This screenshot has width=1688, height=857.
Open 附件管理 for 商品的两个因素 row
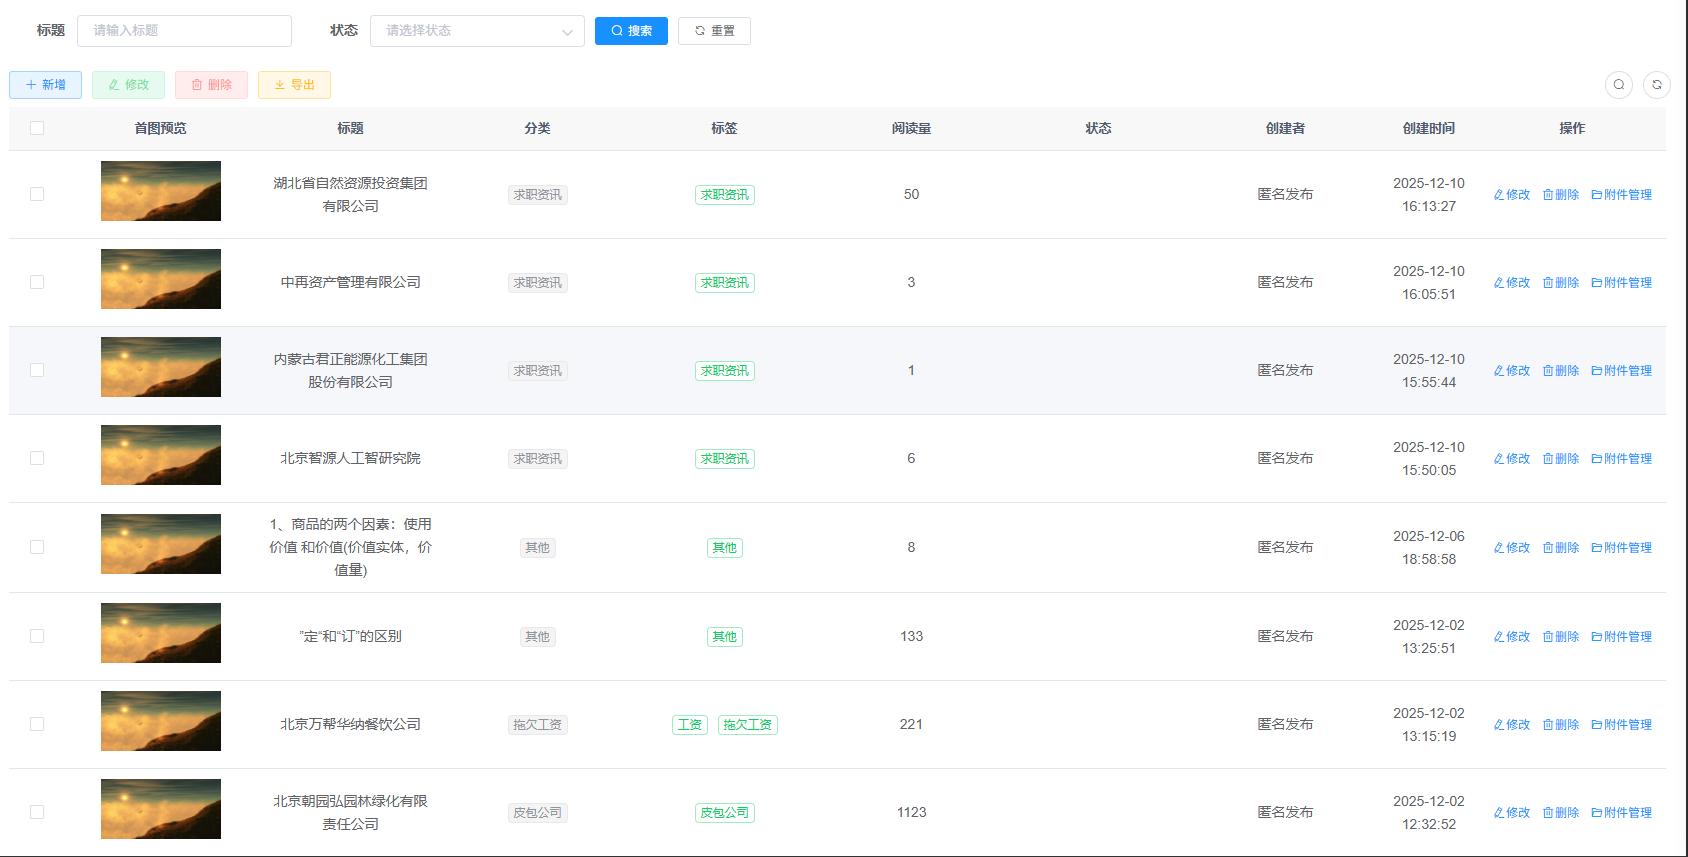1622,548
